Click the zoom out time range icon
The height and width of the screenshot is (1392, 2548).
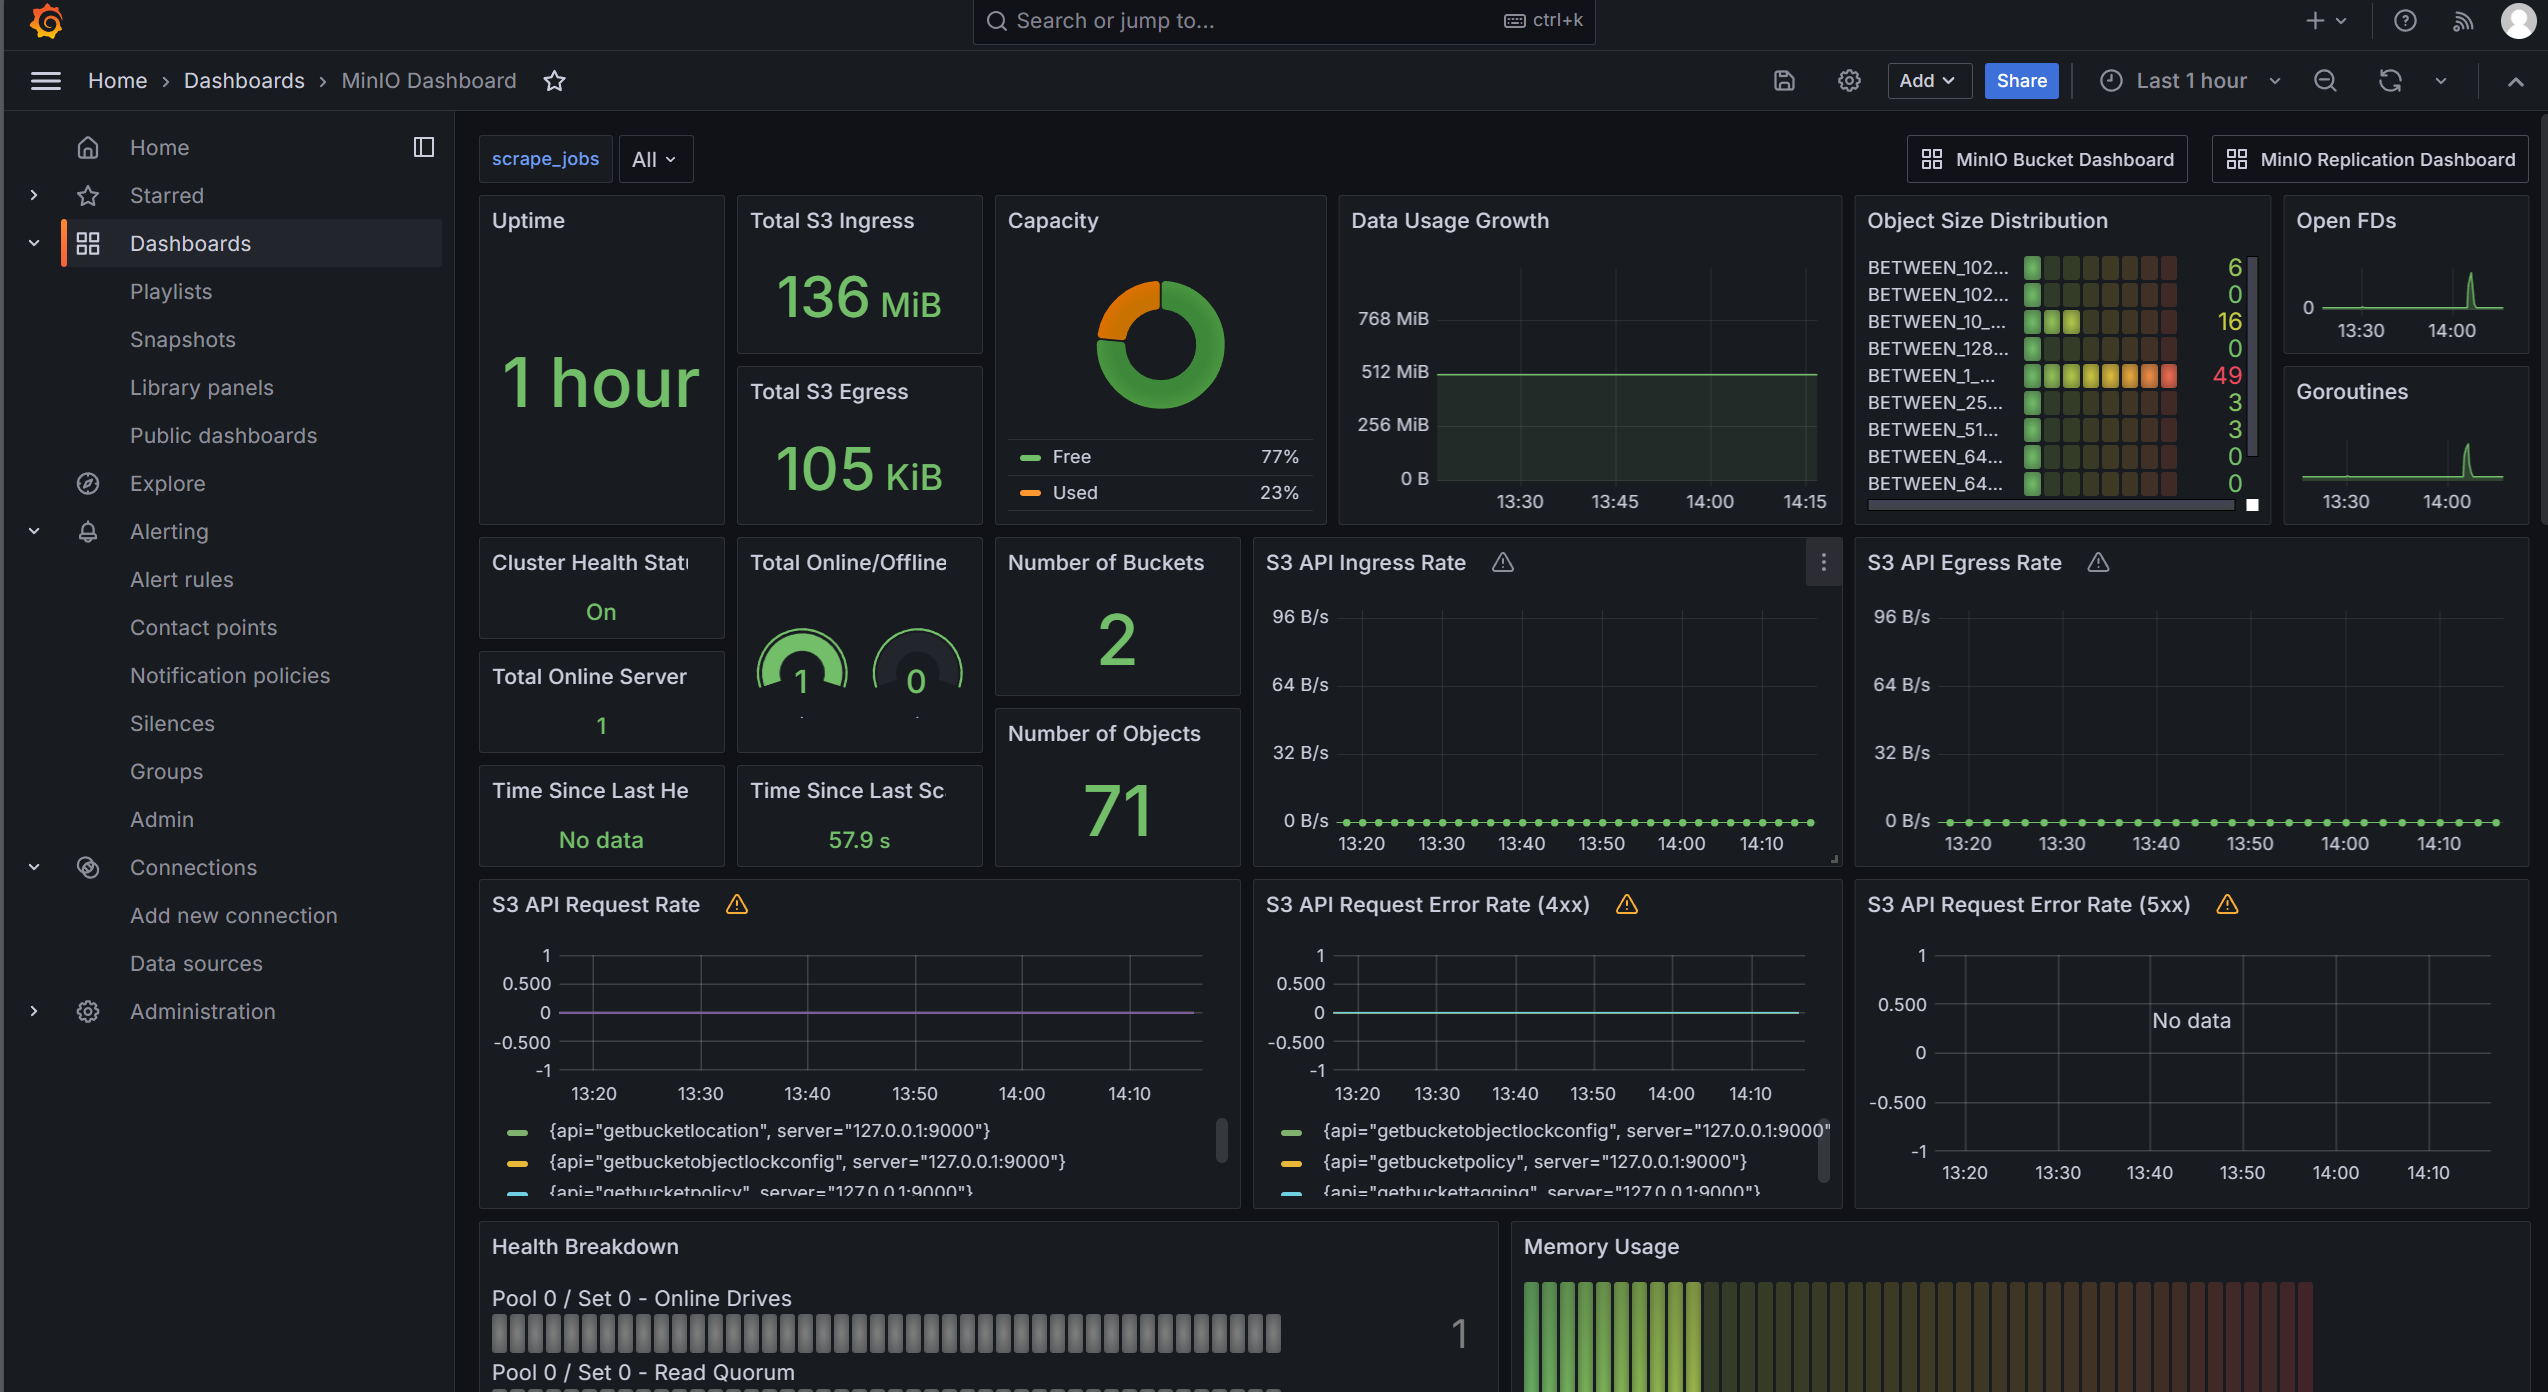[x=2326, y=81]
